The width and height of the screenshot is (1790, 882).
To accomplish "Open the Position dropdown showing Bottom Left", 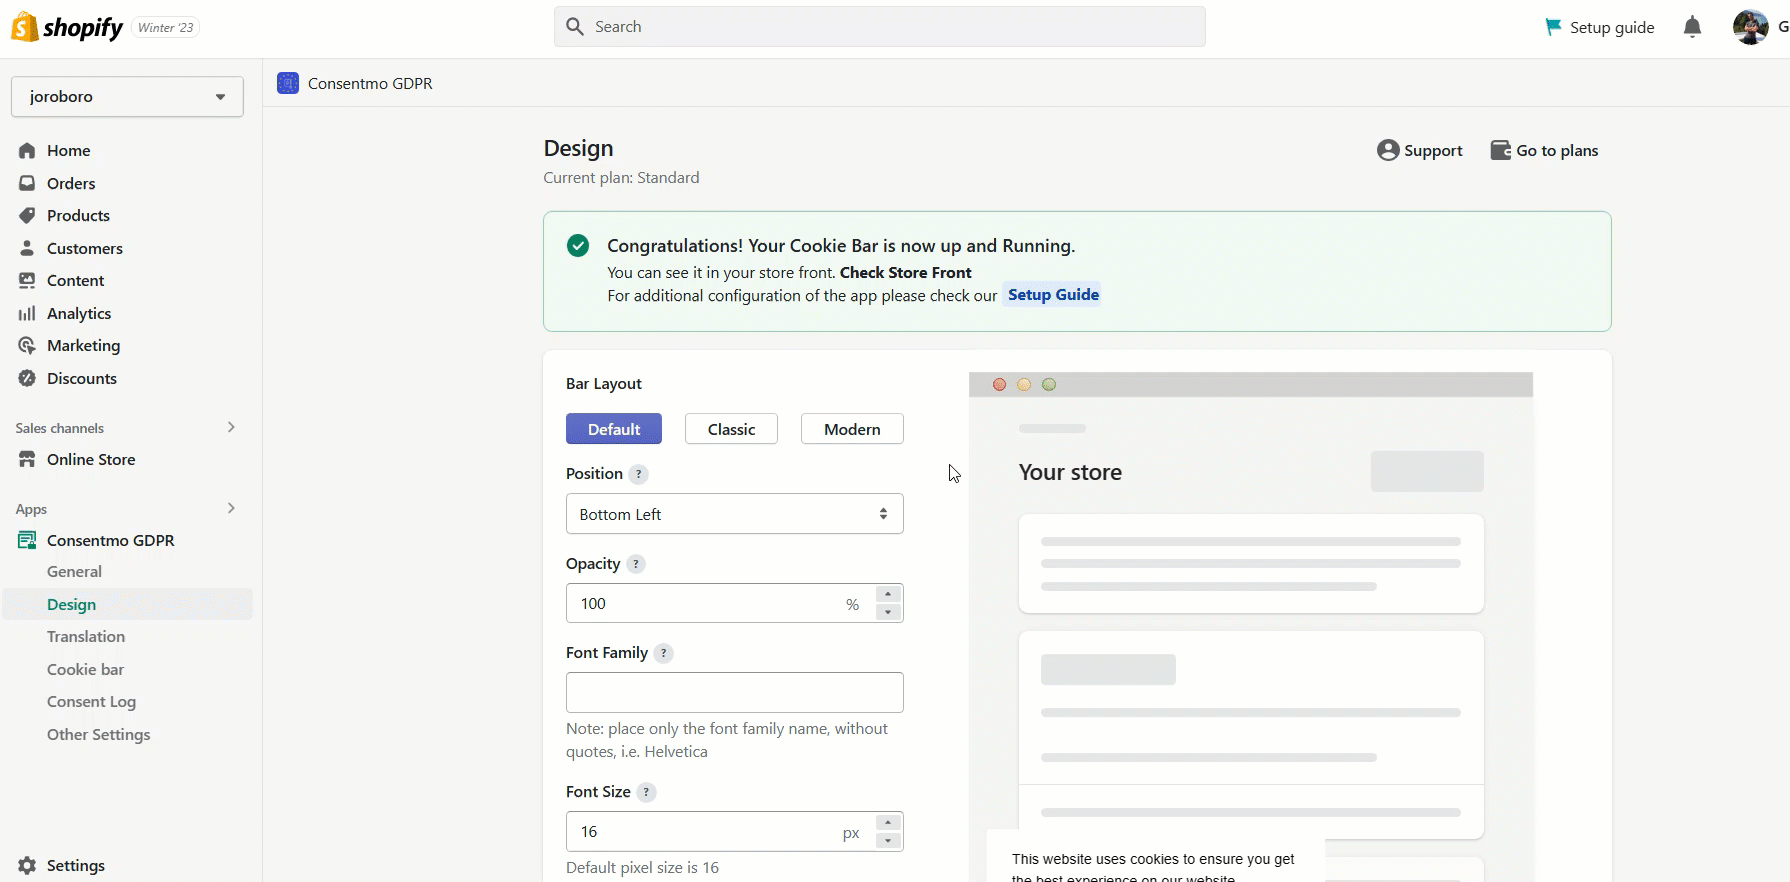I will click(734, 514).
